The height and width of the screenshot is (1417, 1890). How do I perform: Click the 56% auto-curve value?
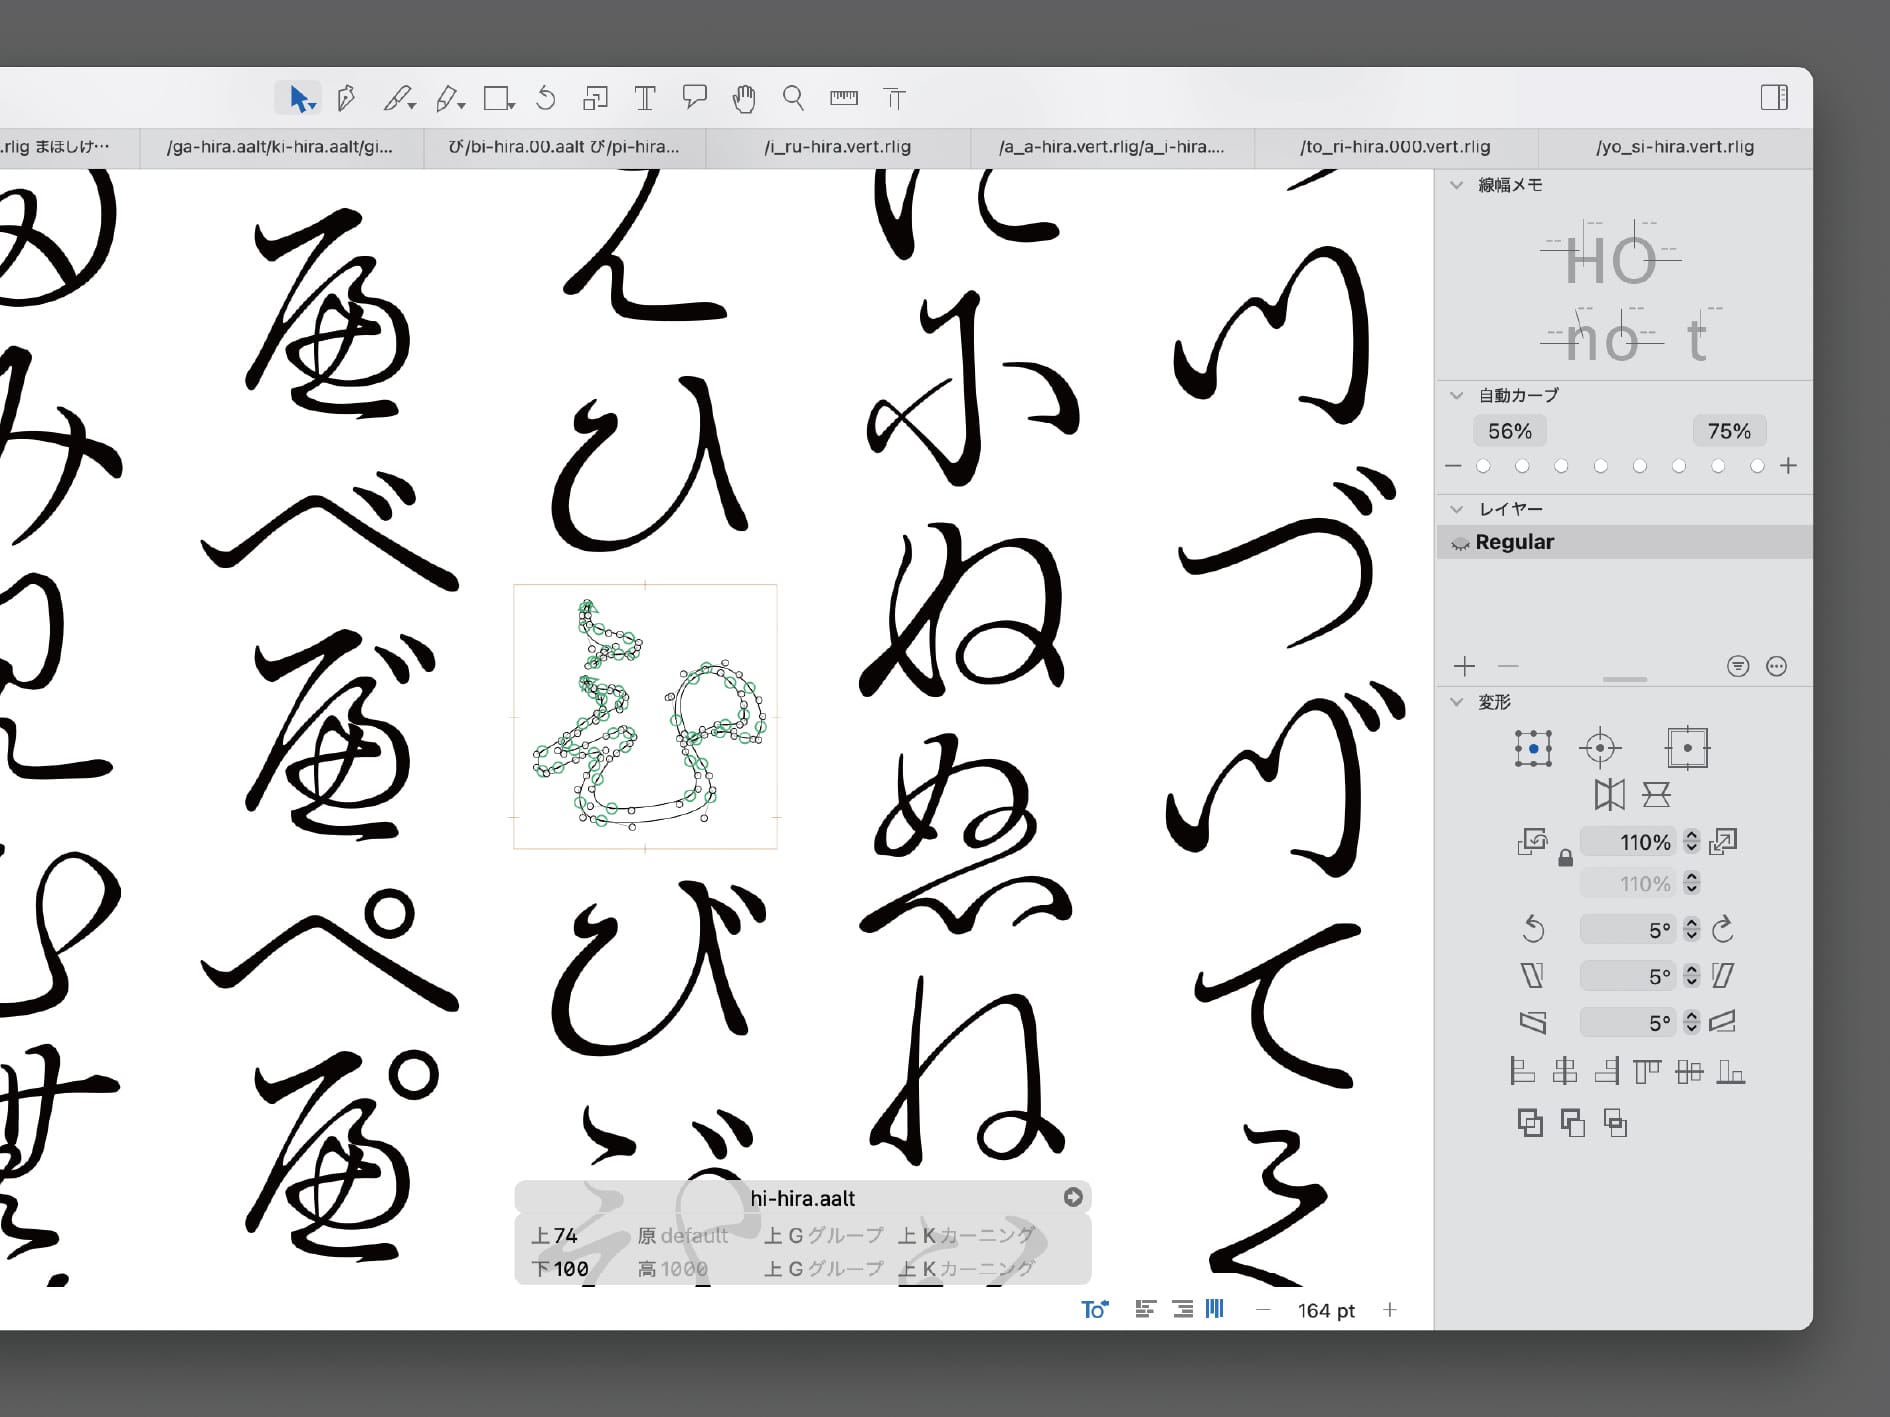[1510, 431]
